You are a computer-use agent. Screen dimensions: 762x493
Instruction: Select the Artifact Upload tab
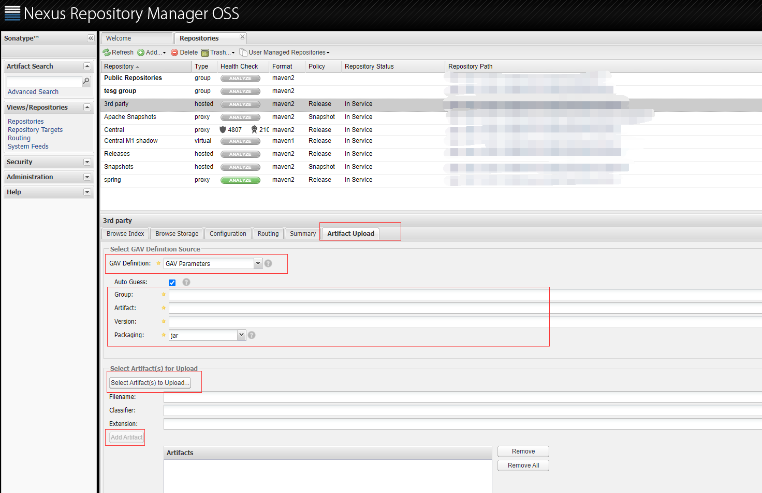pyautogui.click(x=351, y=234)
